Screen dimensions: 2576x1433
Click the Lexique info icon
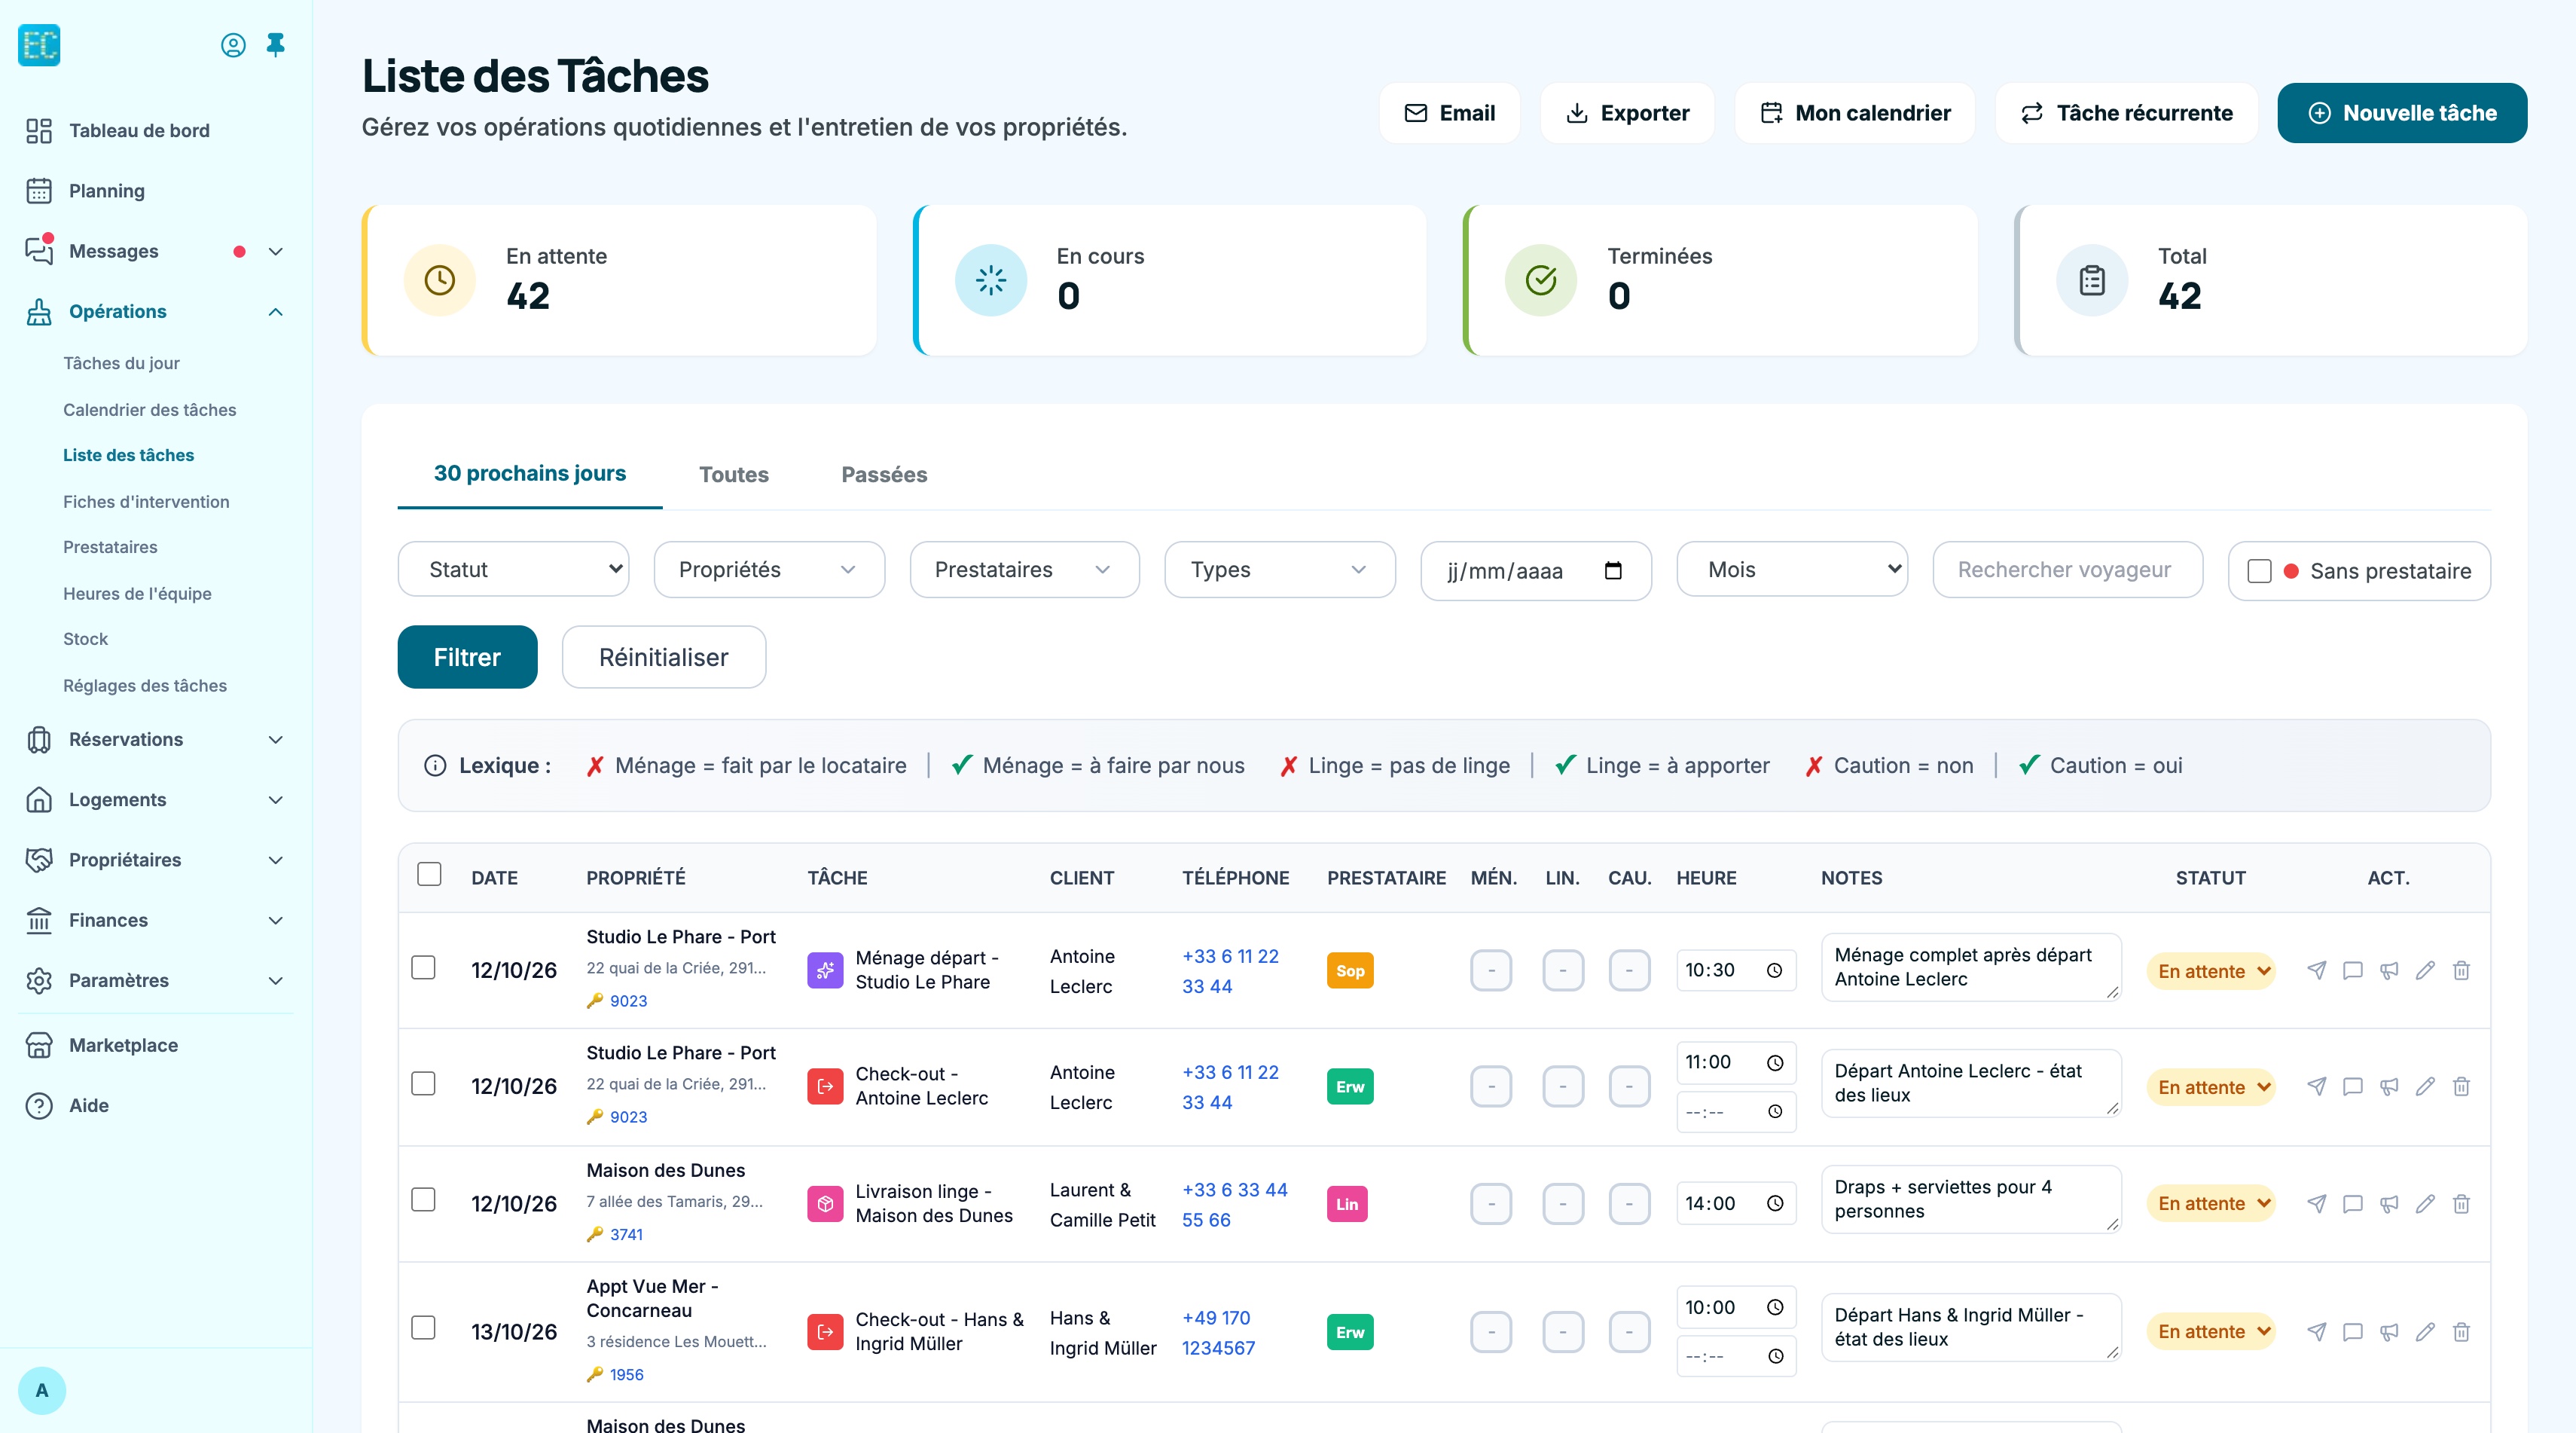pyautogui.click(x=435, y=765)
